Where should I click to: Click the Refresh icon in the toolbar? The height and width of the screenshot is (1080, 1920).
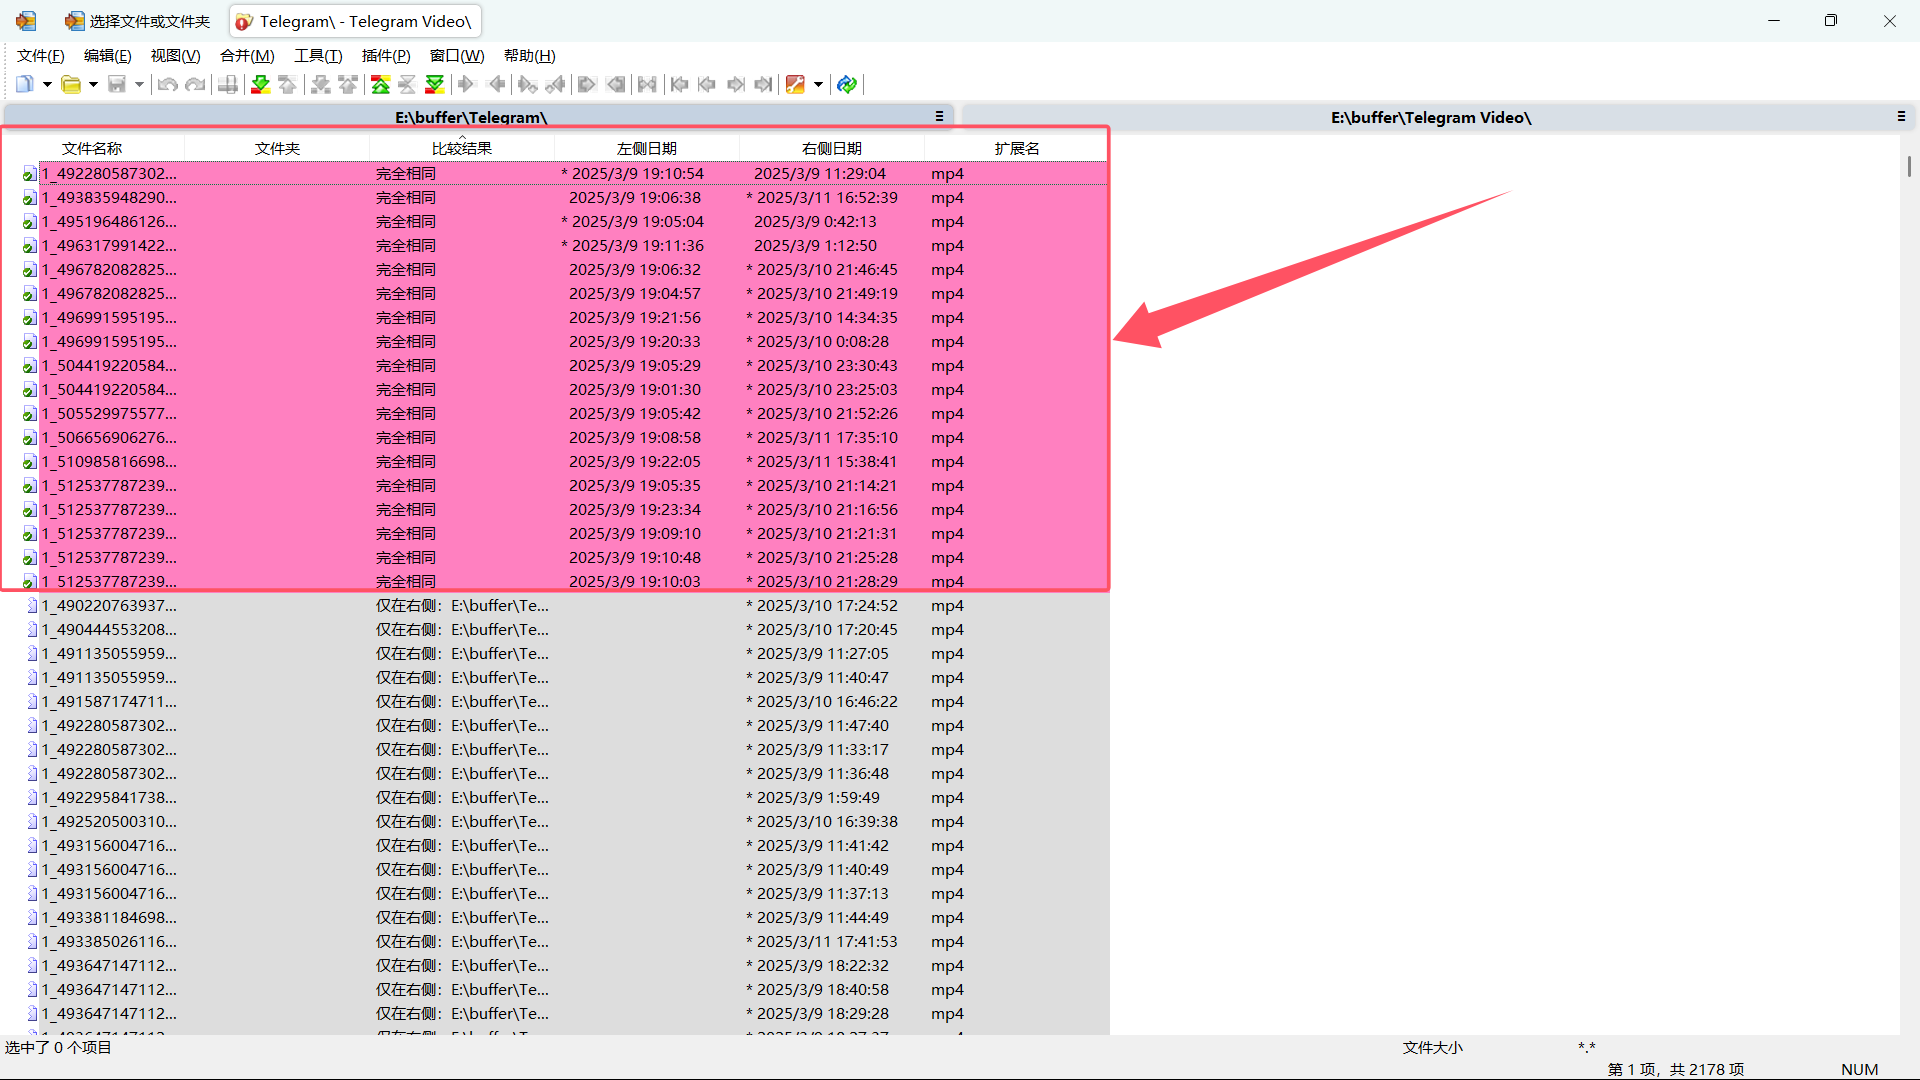pyautogui.click(x=847, y=84)
